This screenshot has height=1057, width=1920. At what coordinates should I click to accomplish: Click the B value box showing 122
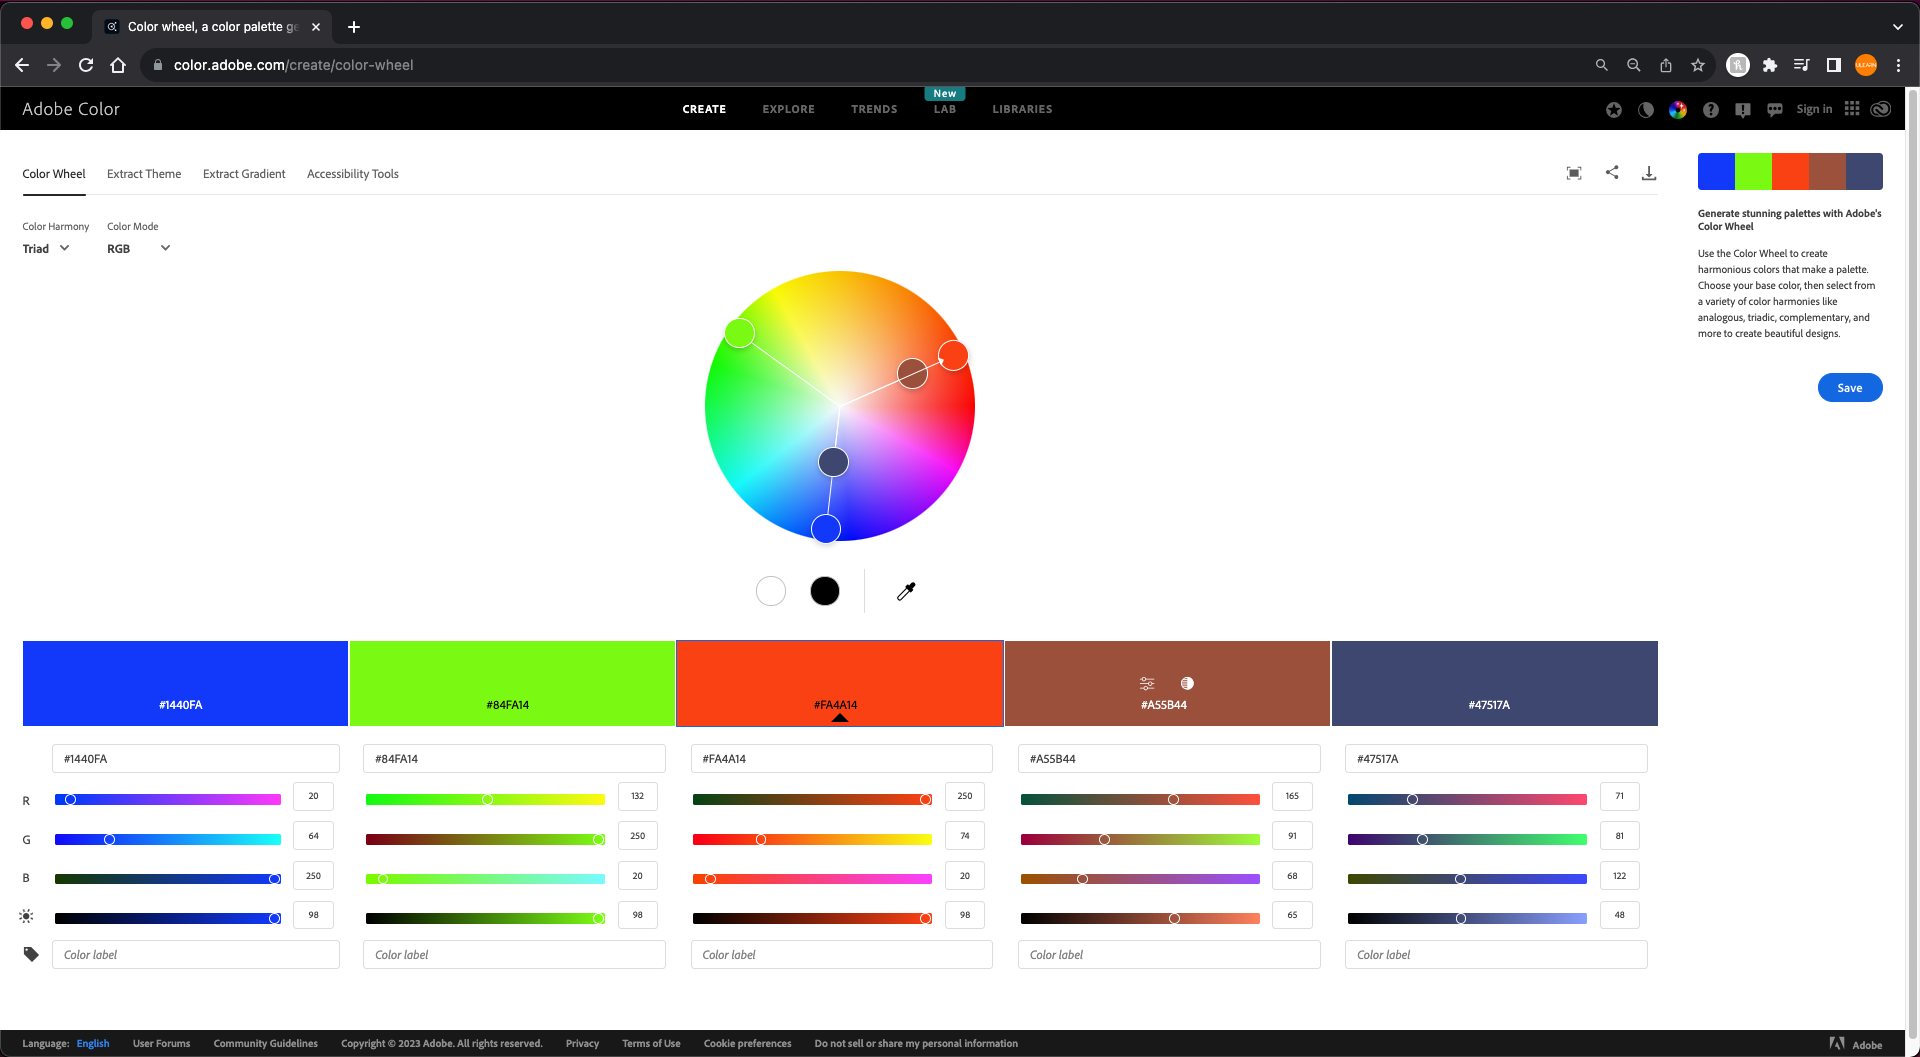1619,875
